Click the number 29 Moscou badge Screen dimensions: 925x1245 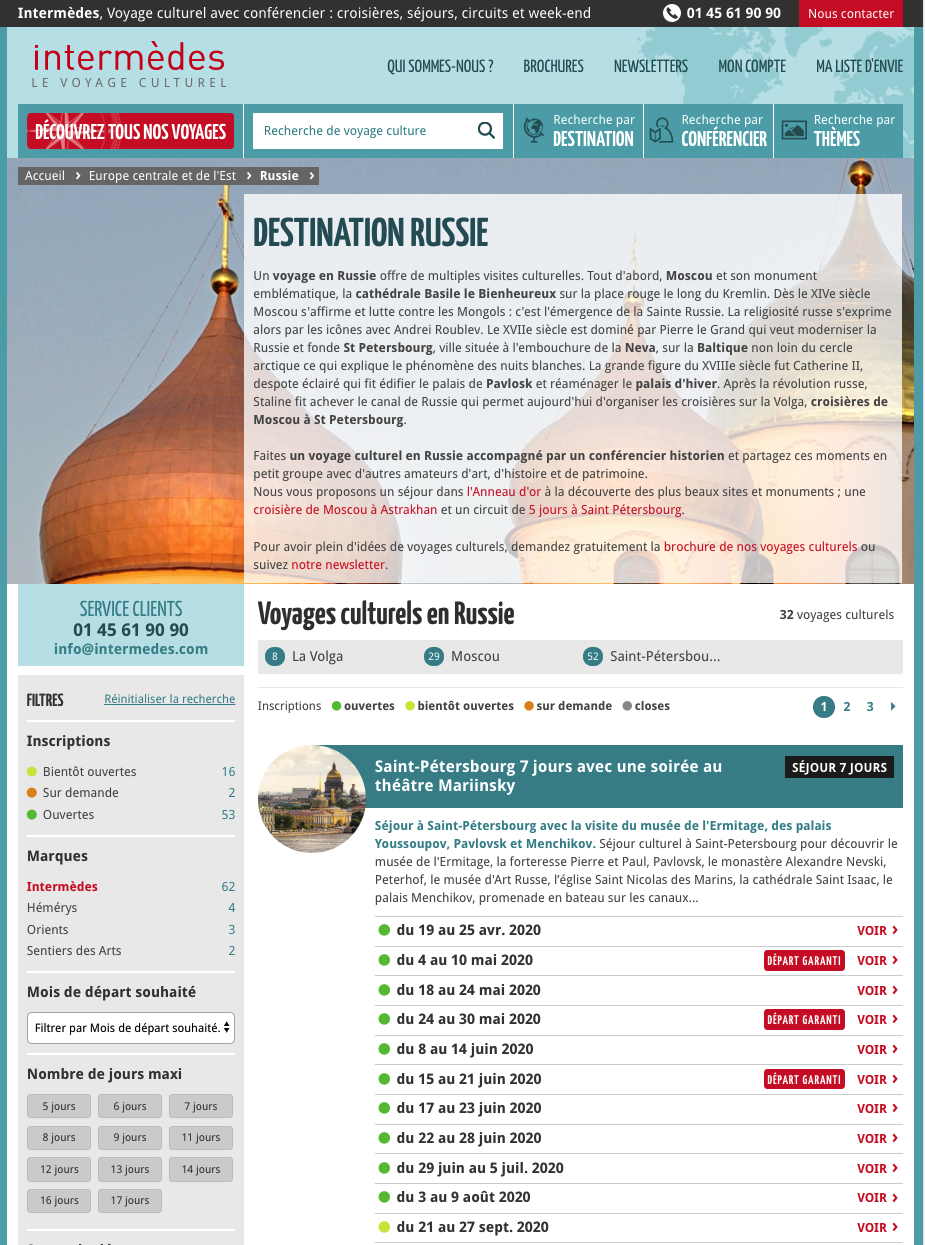point(433,656)
